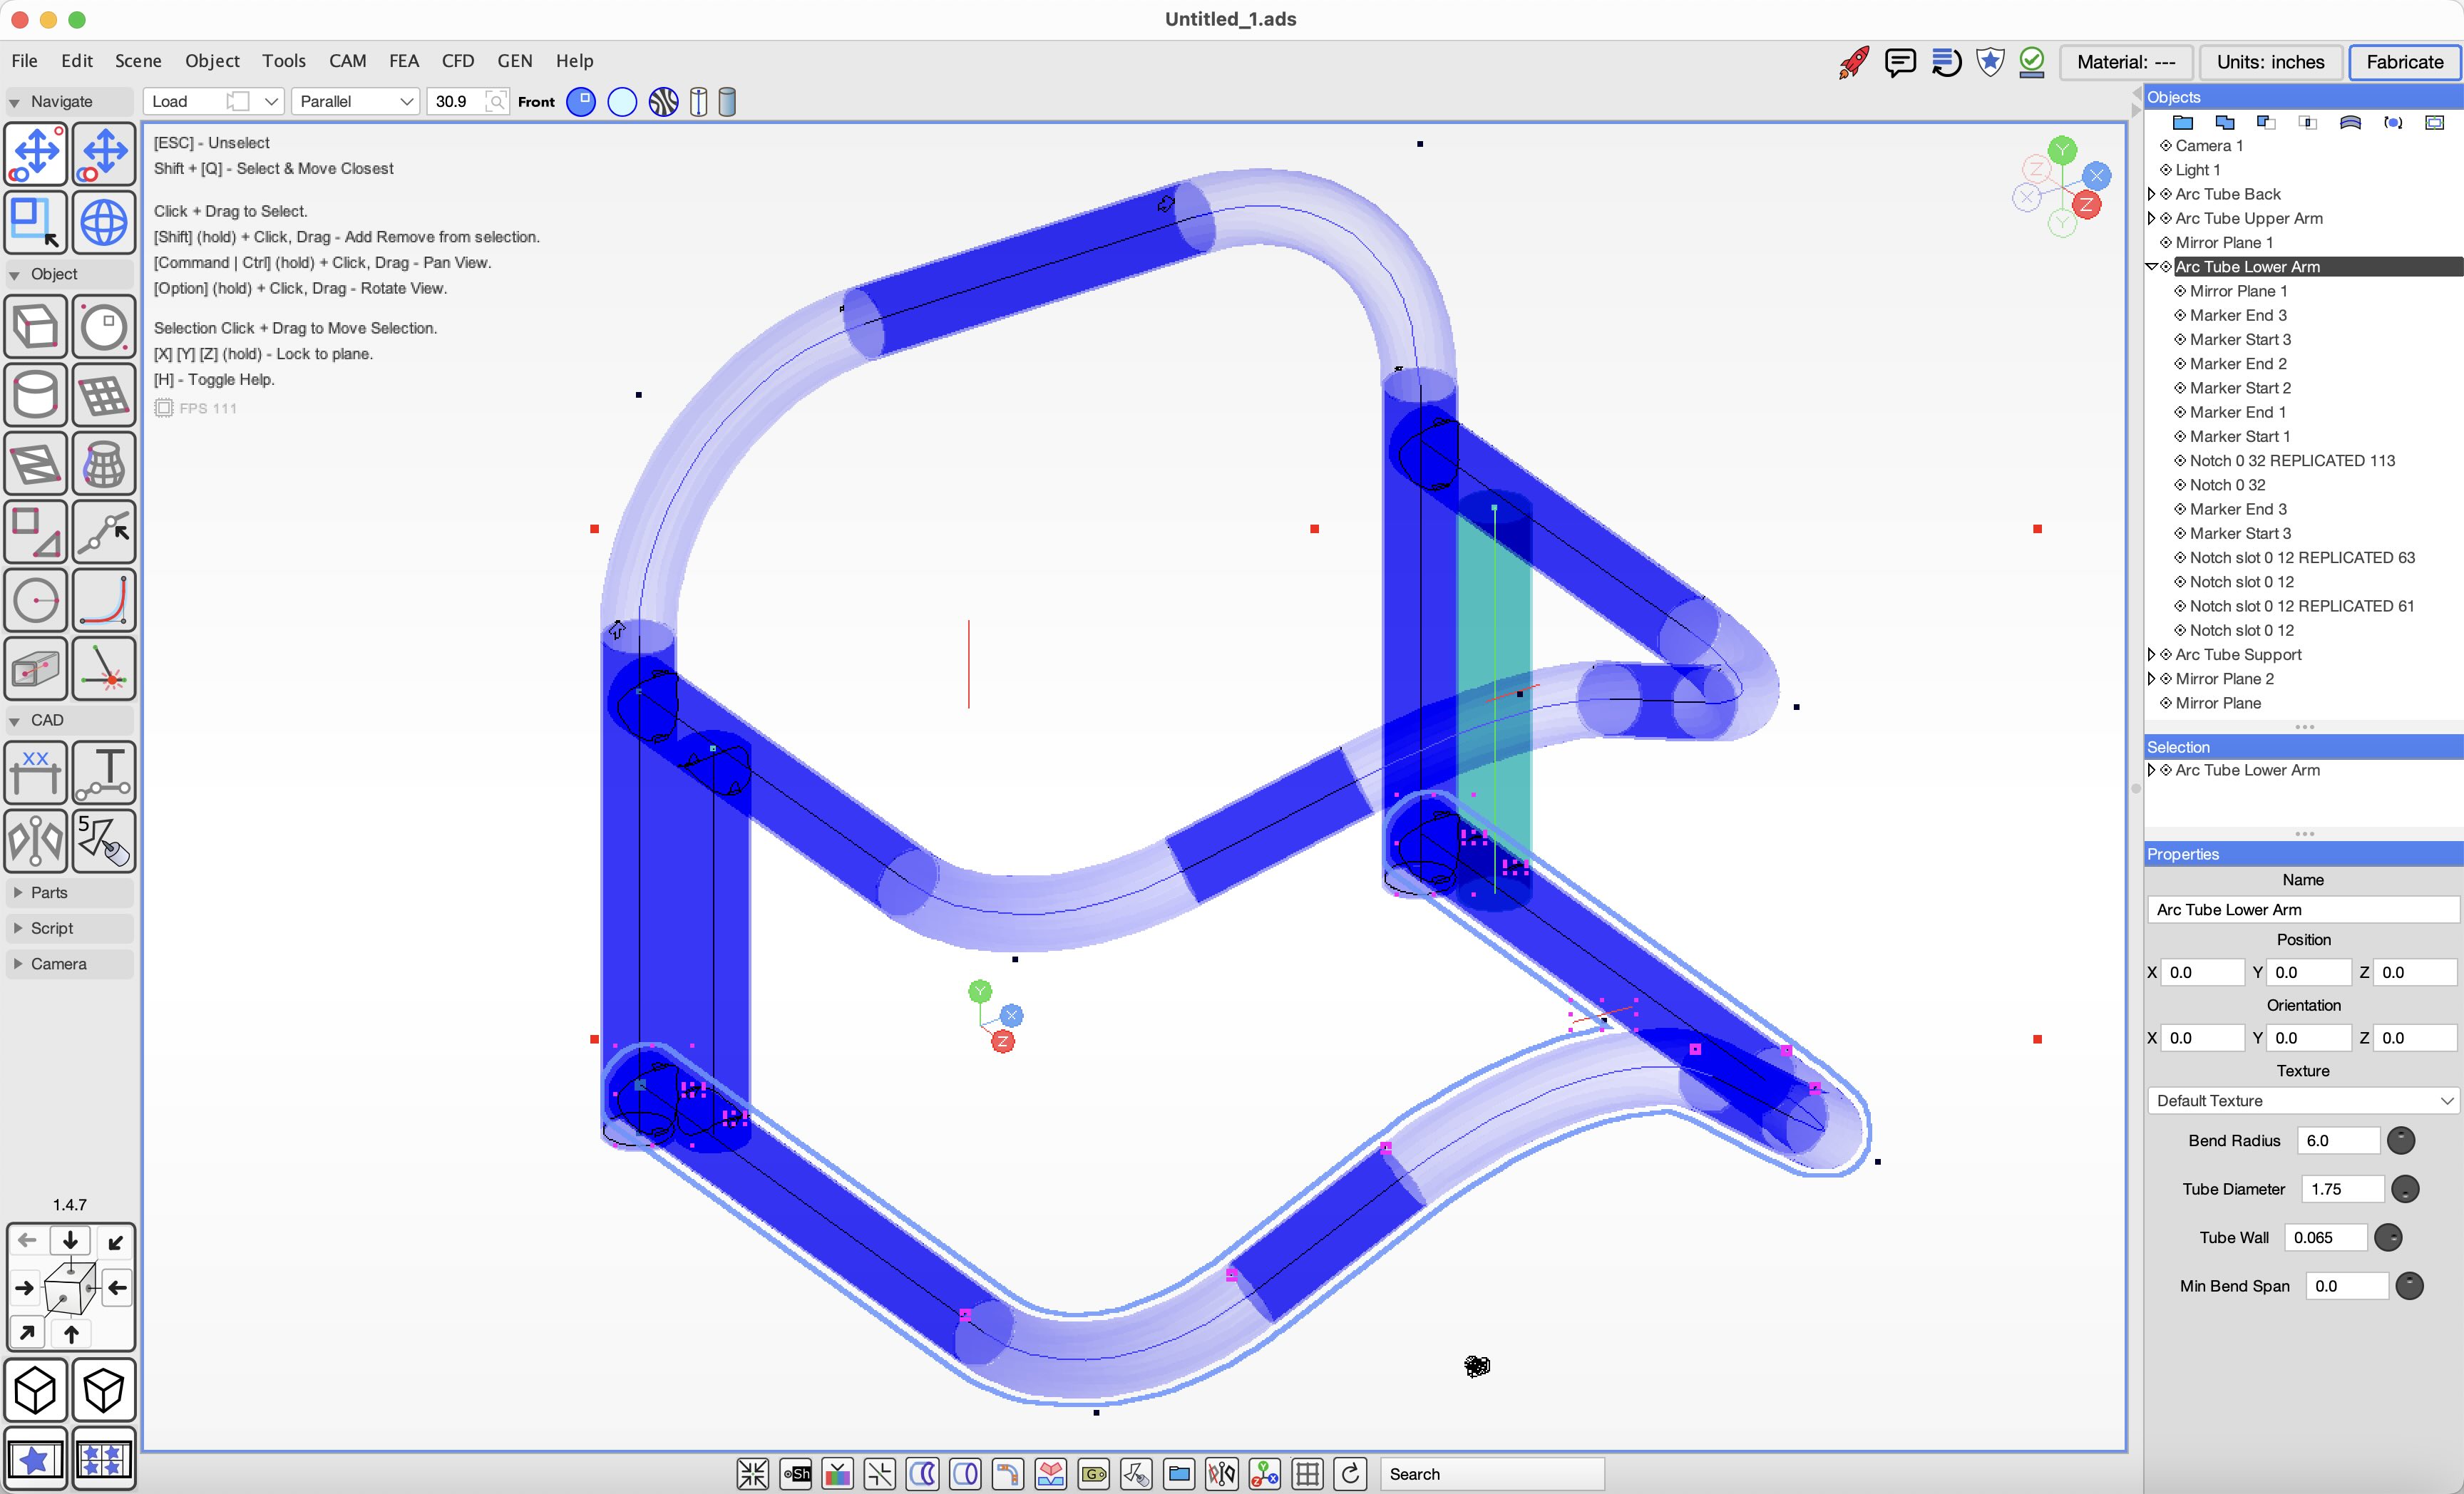Viewport: 2464px width, 1494px height.
Task: Click the Units: inches button
Action: tap(2270, 62)
